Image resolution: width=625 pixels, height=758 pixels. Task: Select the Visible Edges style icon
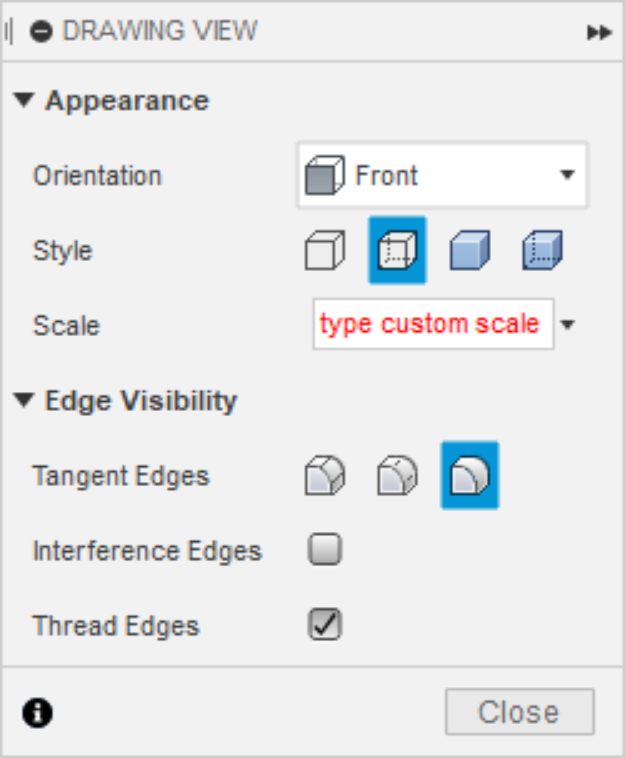325,250
